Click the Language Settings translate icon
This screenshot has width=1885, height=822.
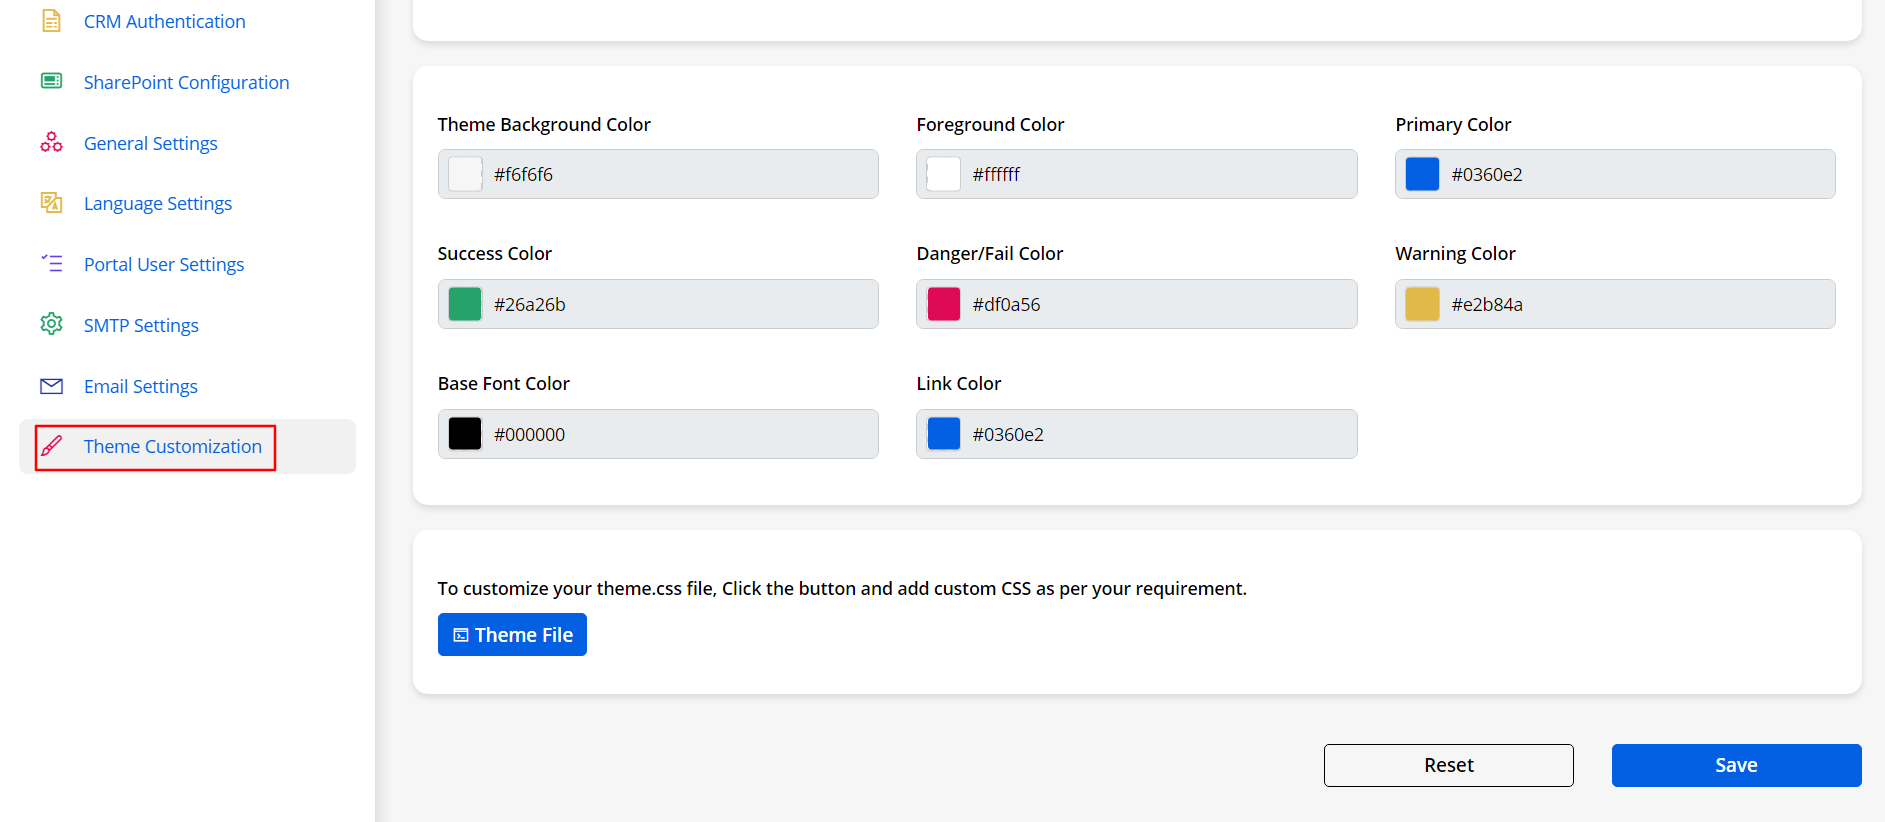click(x=51, y=203)
